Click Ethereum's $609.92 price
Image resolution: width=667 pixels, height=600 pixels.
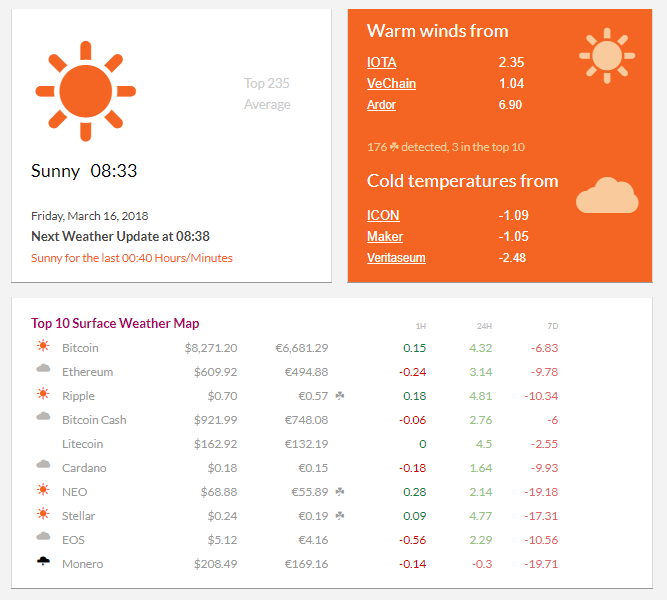click(x=216, y=372)
